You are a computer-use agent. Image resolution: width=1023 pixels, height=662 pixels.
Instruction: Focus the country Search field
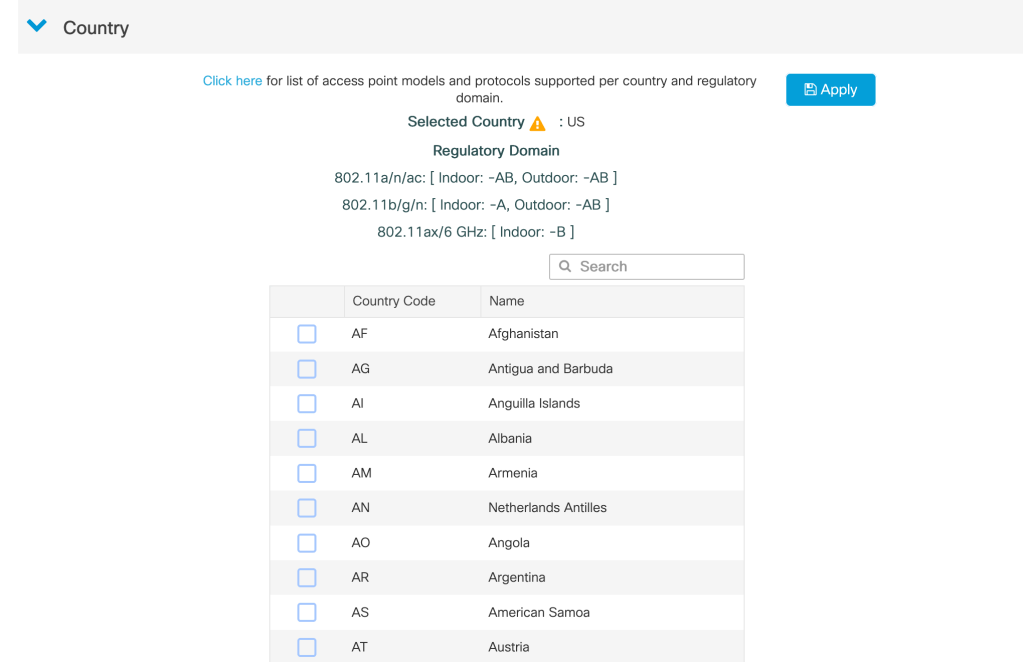(x=655, y=267)
